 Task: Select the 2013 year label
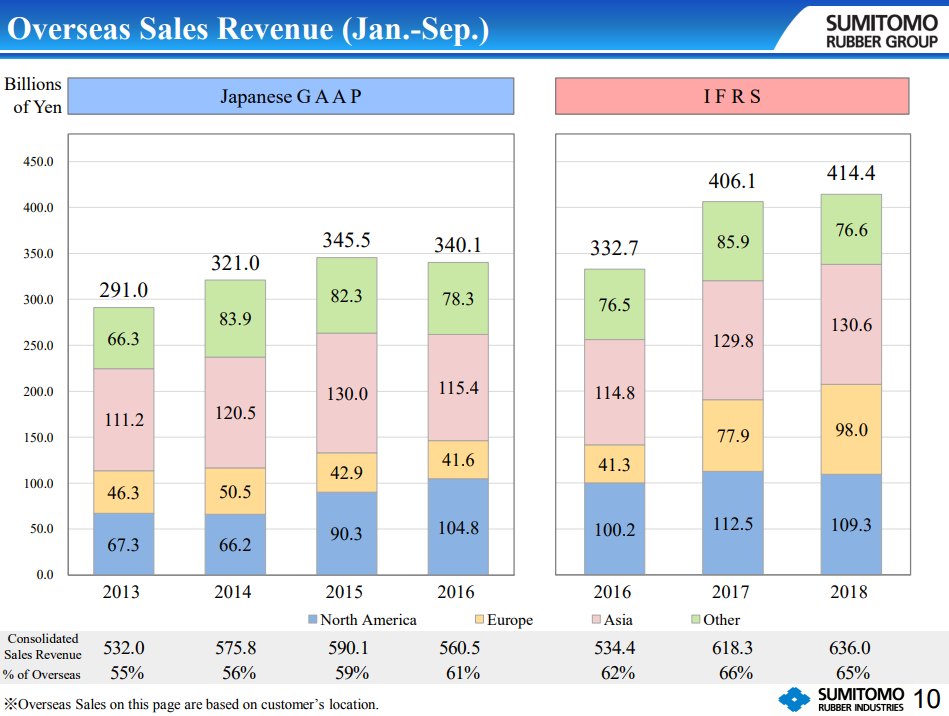(x=121, y=591)
